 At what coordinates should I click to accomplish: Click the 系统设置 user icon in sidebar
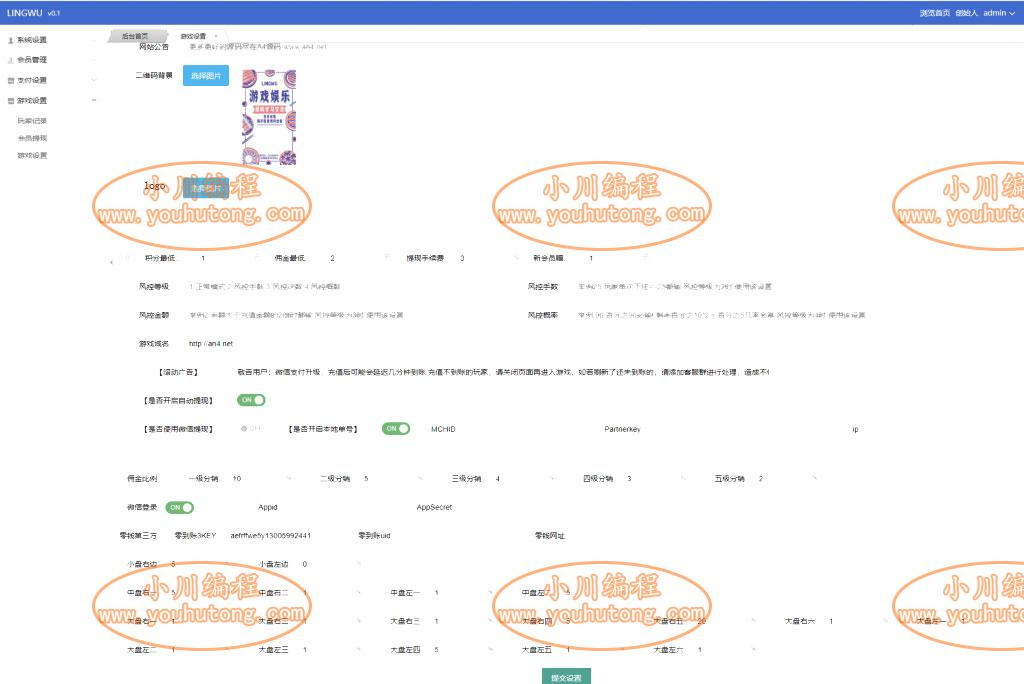click(10, 41)
